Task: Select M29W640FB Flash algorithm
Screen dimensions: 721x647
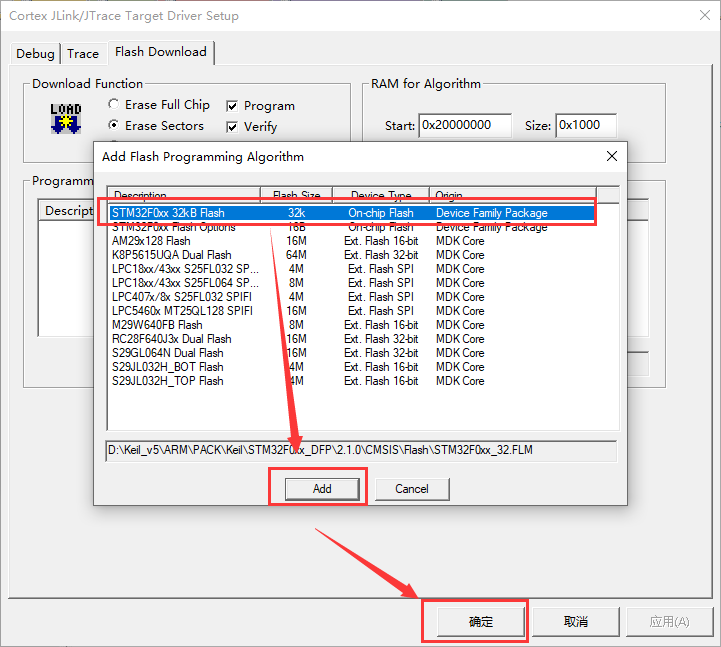Action: click(352, 325)
